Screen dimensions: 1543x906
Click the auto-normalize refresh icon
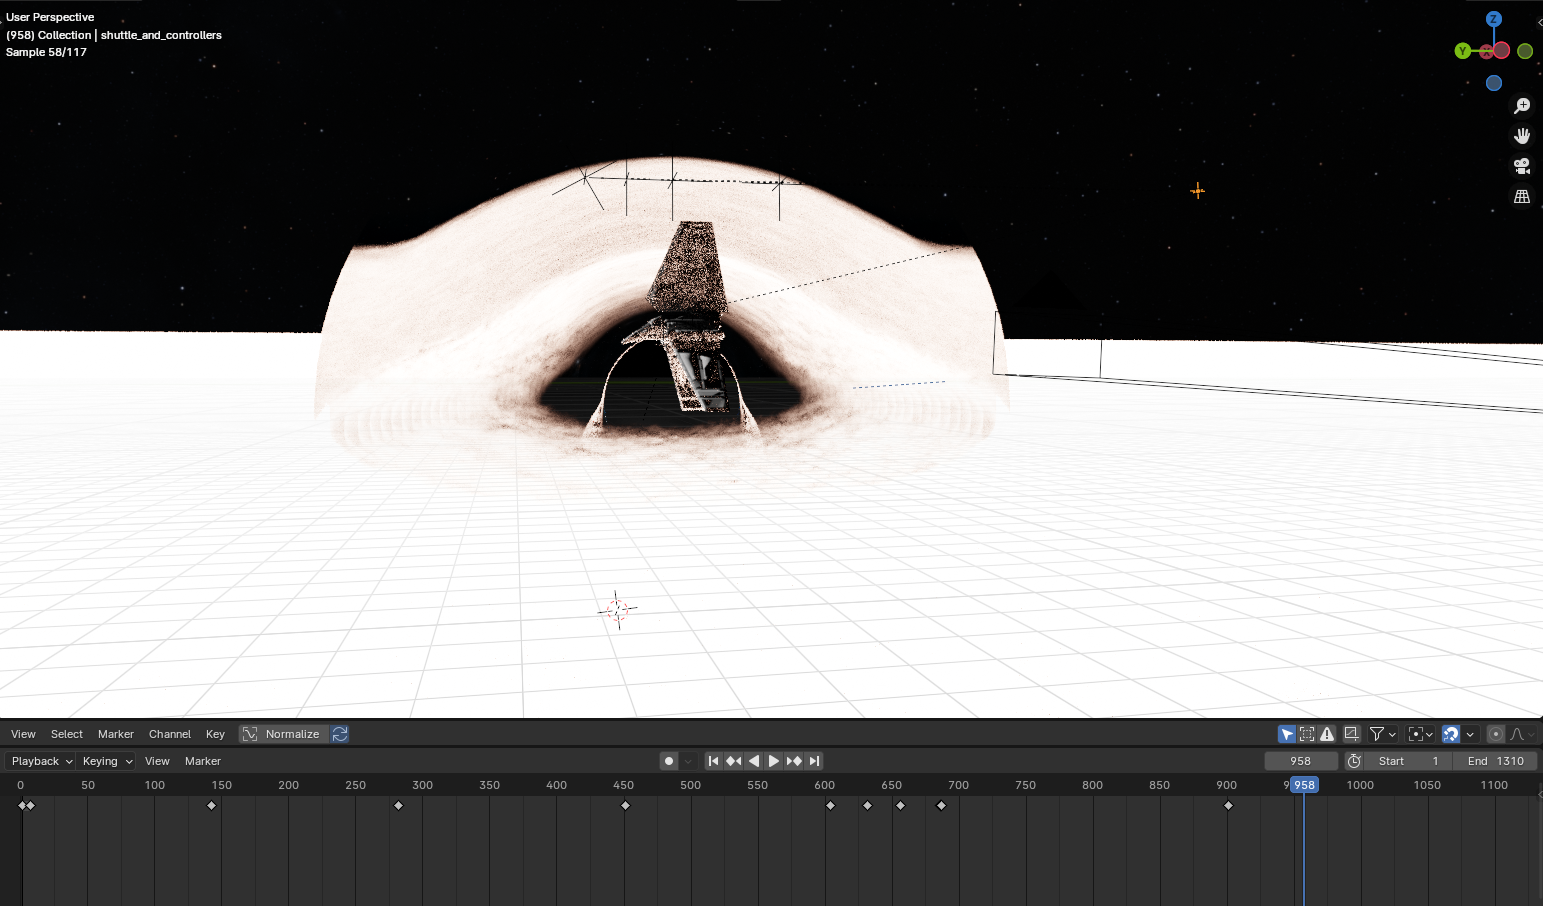coord(340,734)
